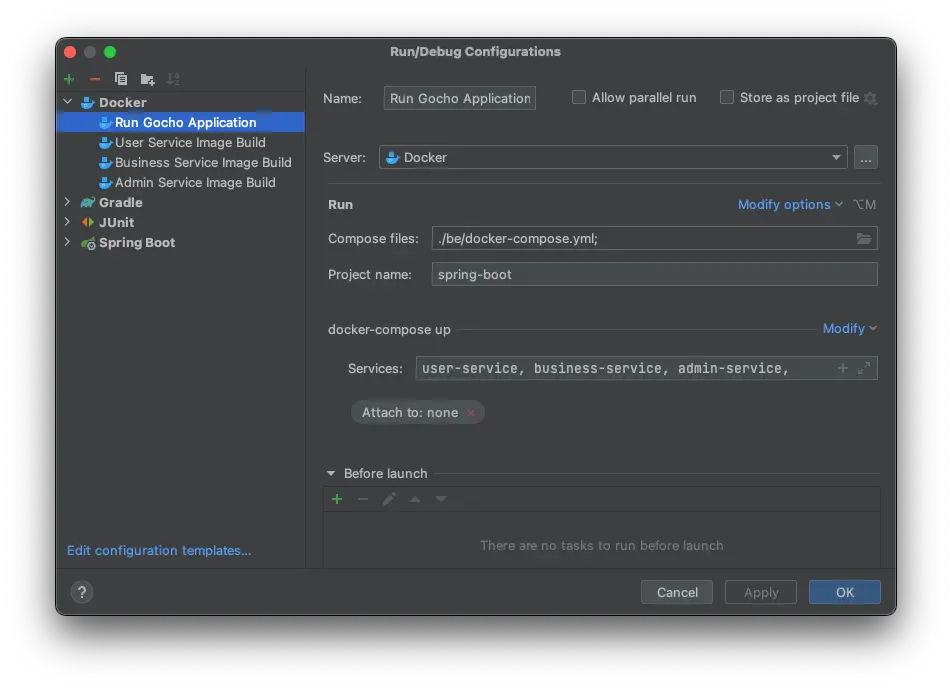The height and width of the screenshot is (689, 952).
Task: Open the Modify options menu
Action: point(790,204)
